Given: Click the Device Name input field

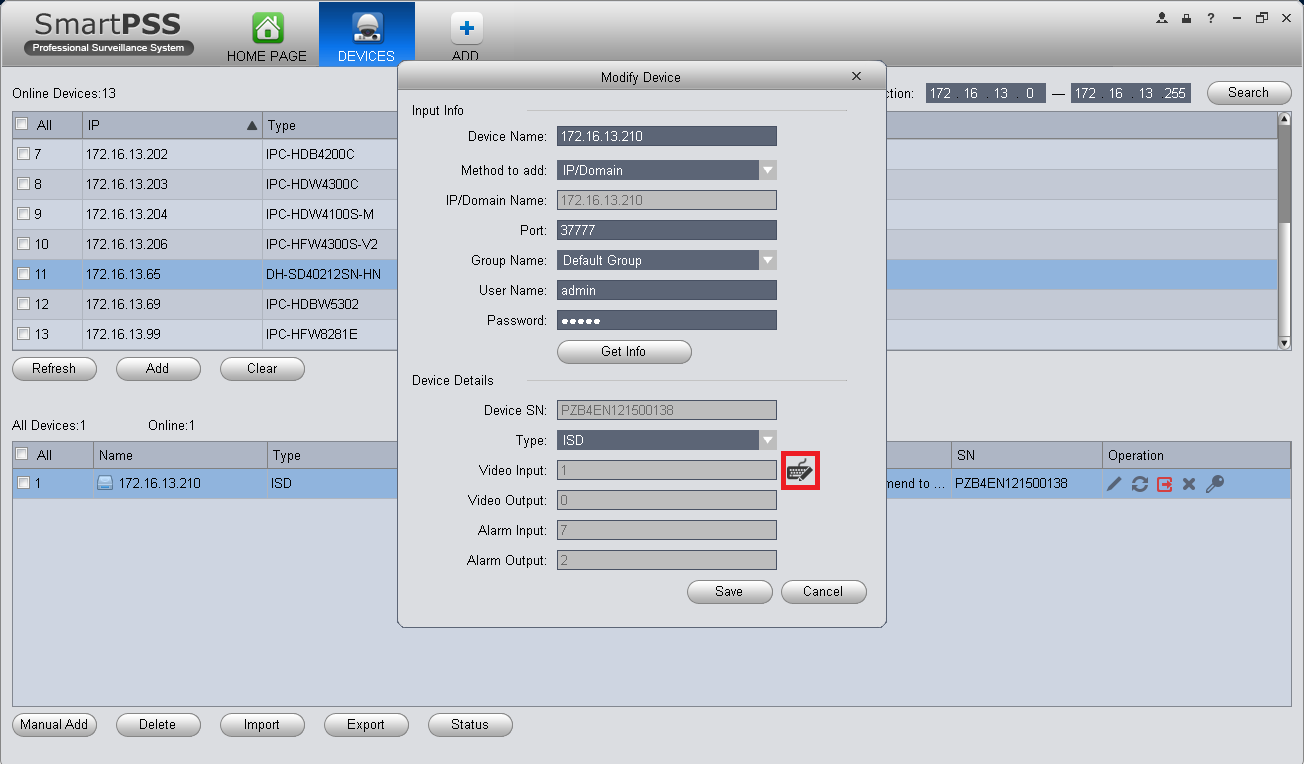Looking at the screenshot, I should point(667,136).
